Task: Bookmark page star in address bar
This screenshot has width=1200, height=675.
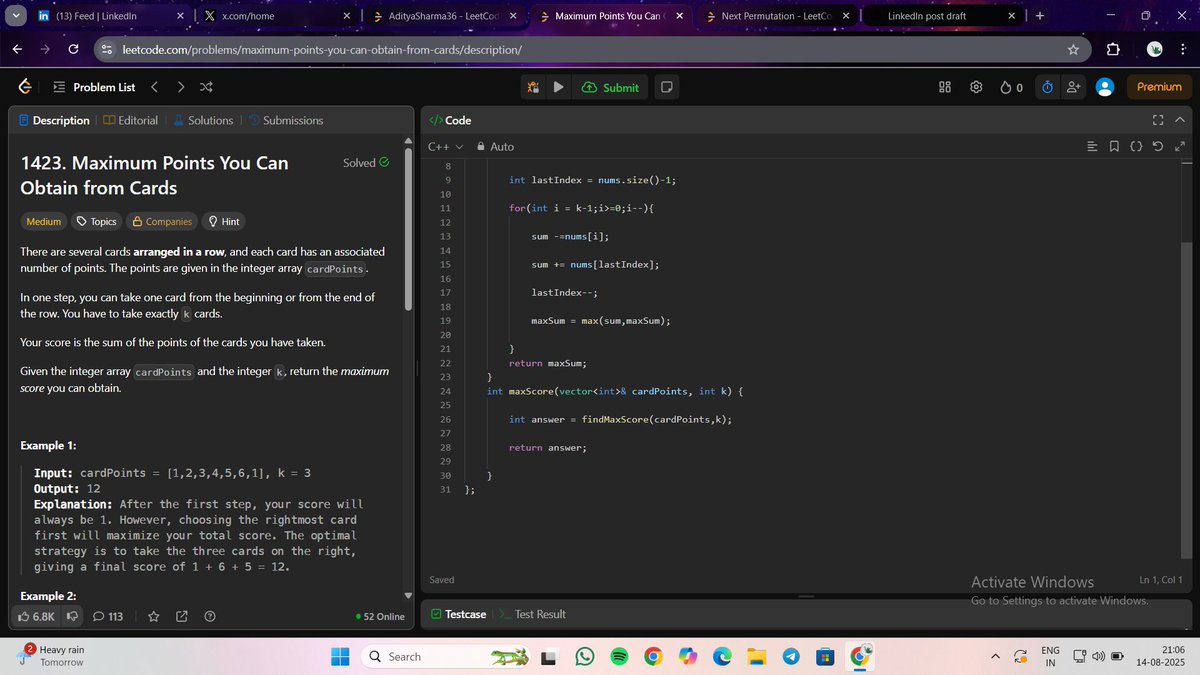Action: (1073, 49)
